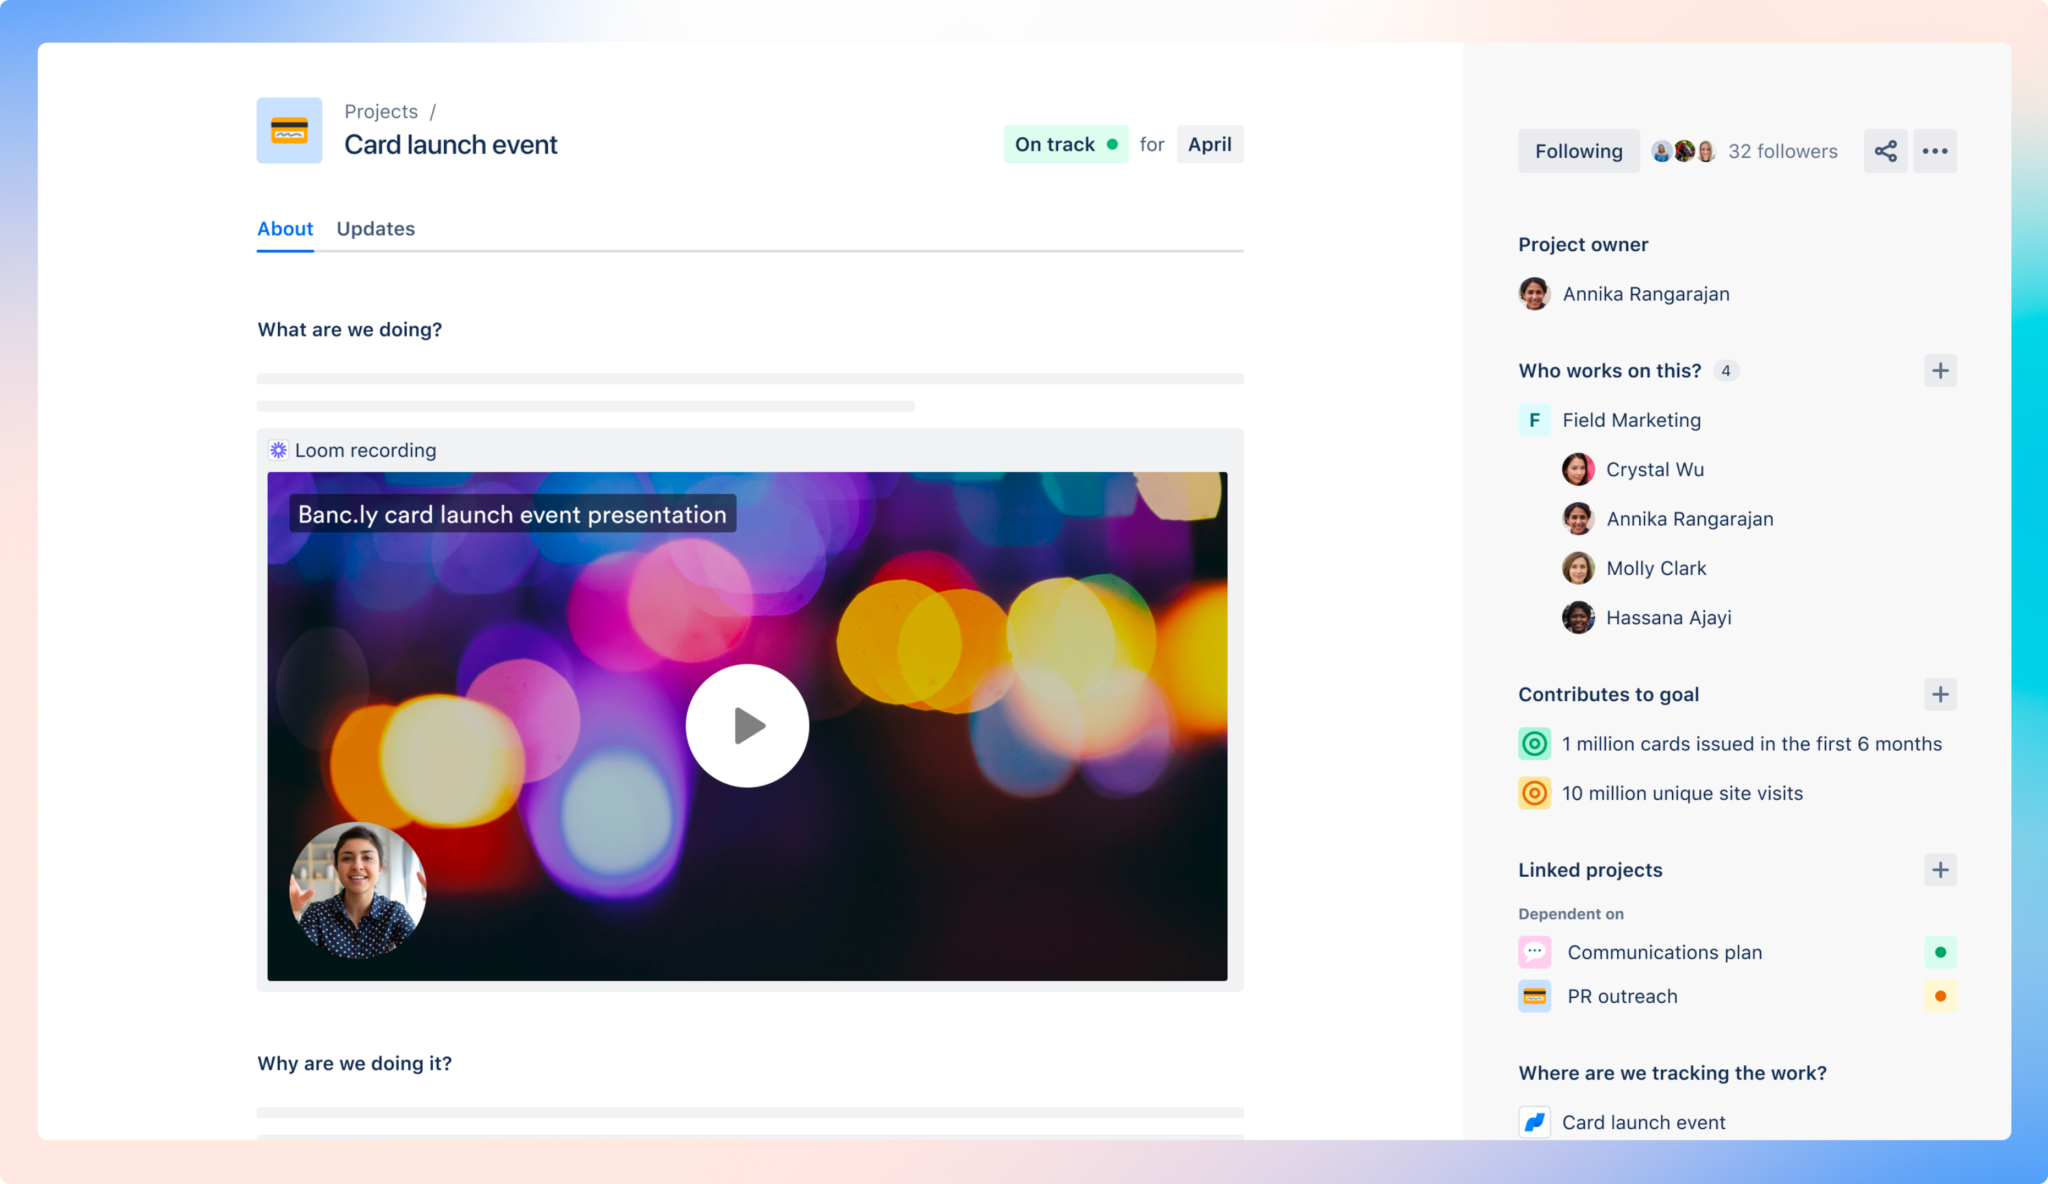Click the Card launch event project icon
2048x1184 pixels.
coord(288,130)
